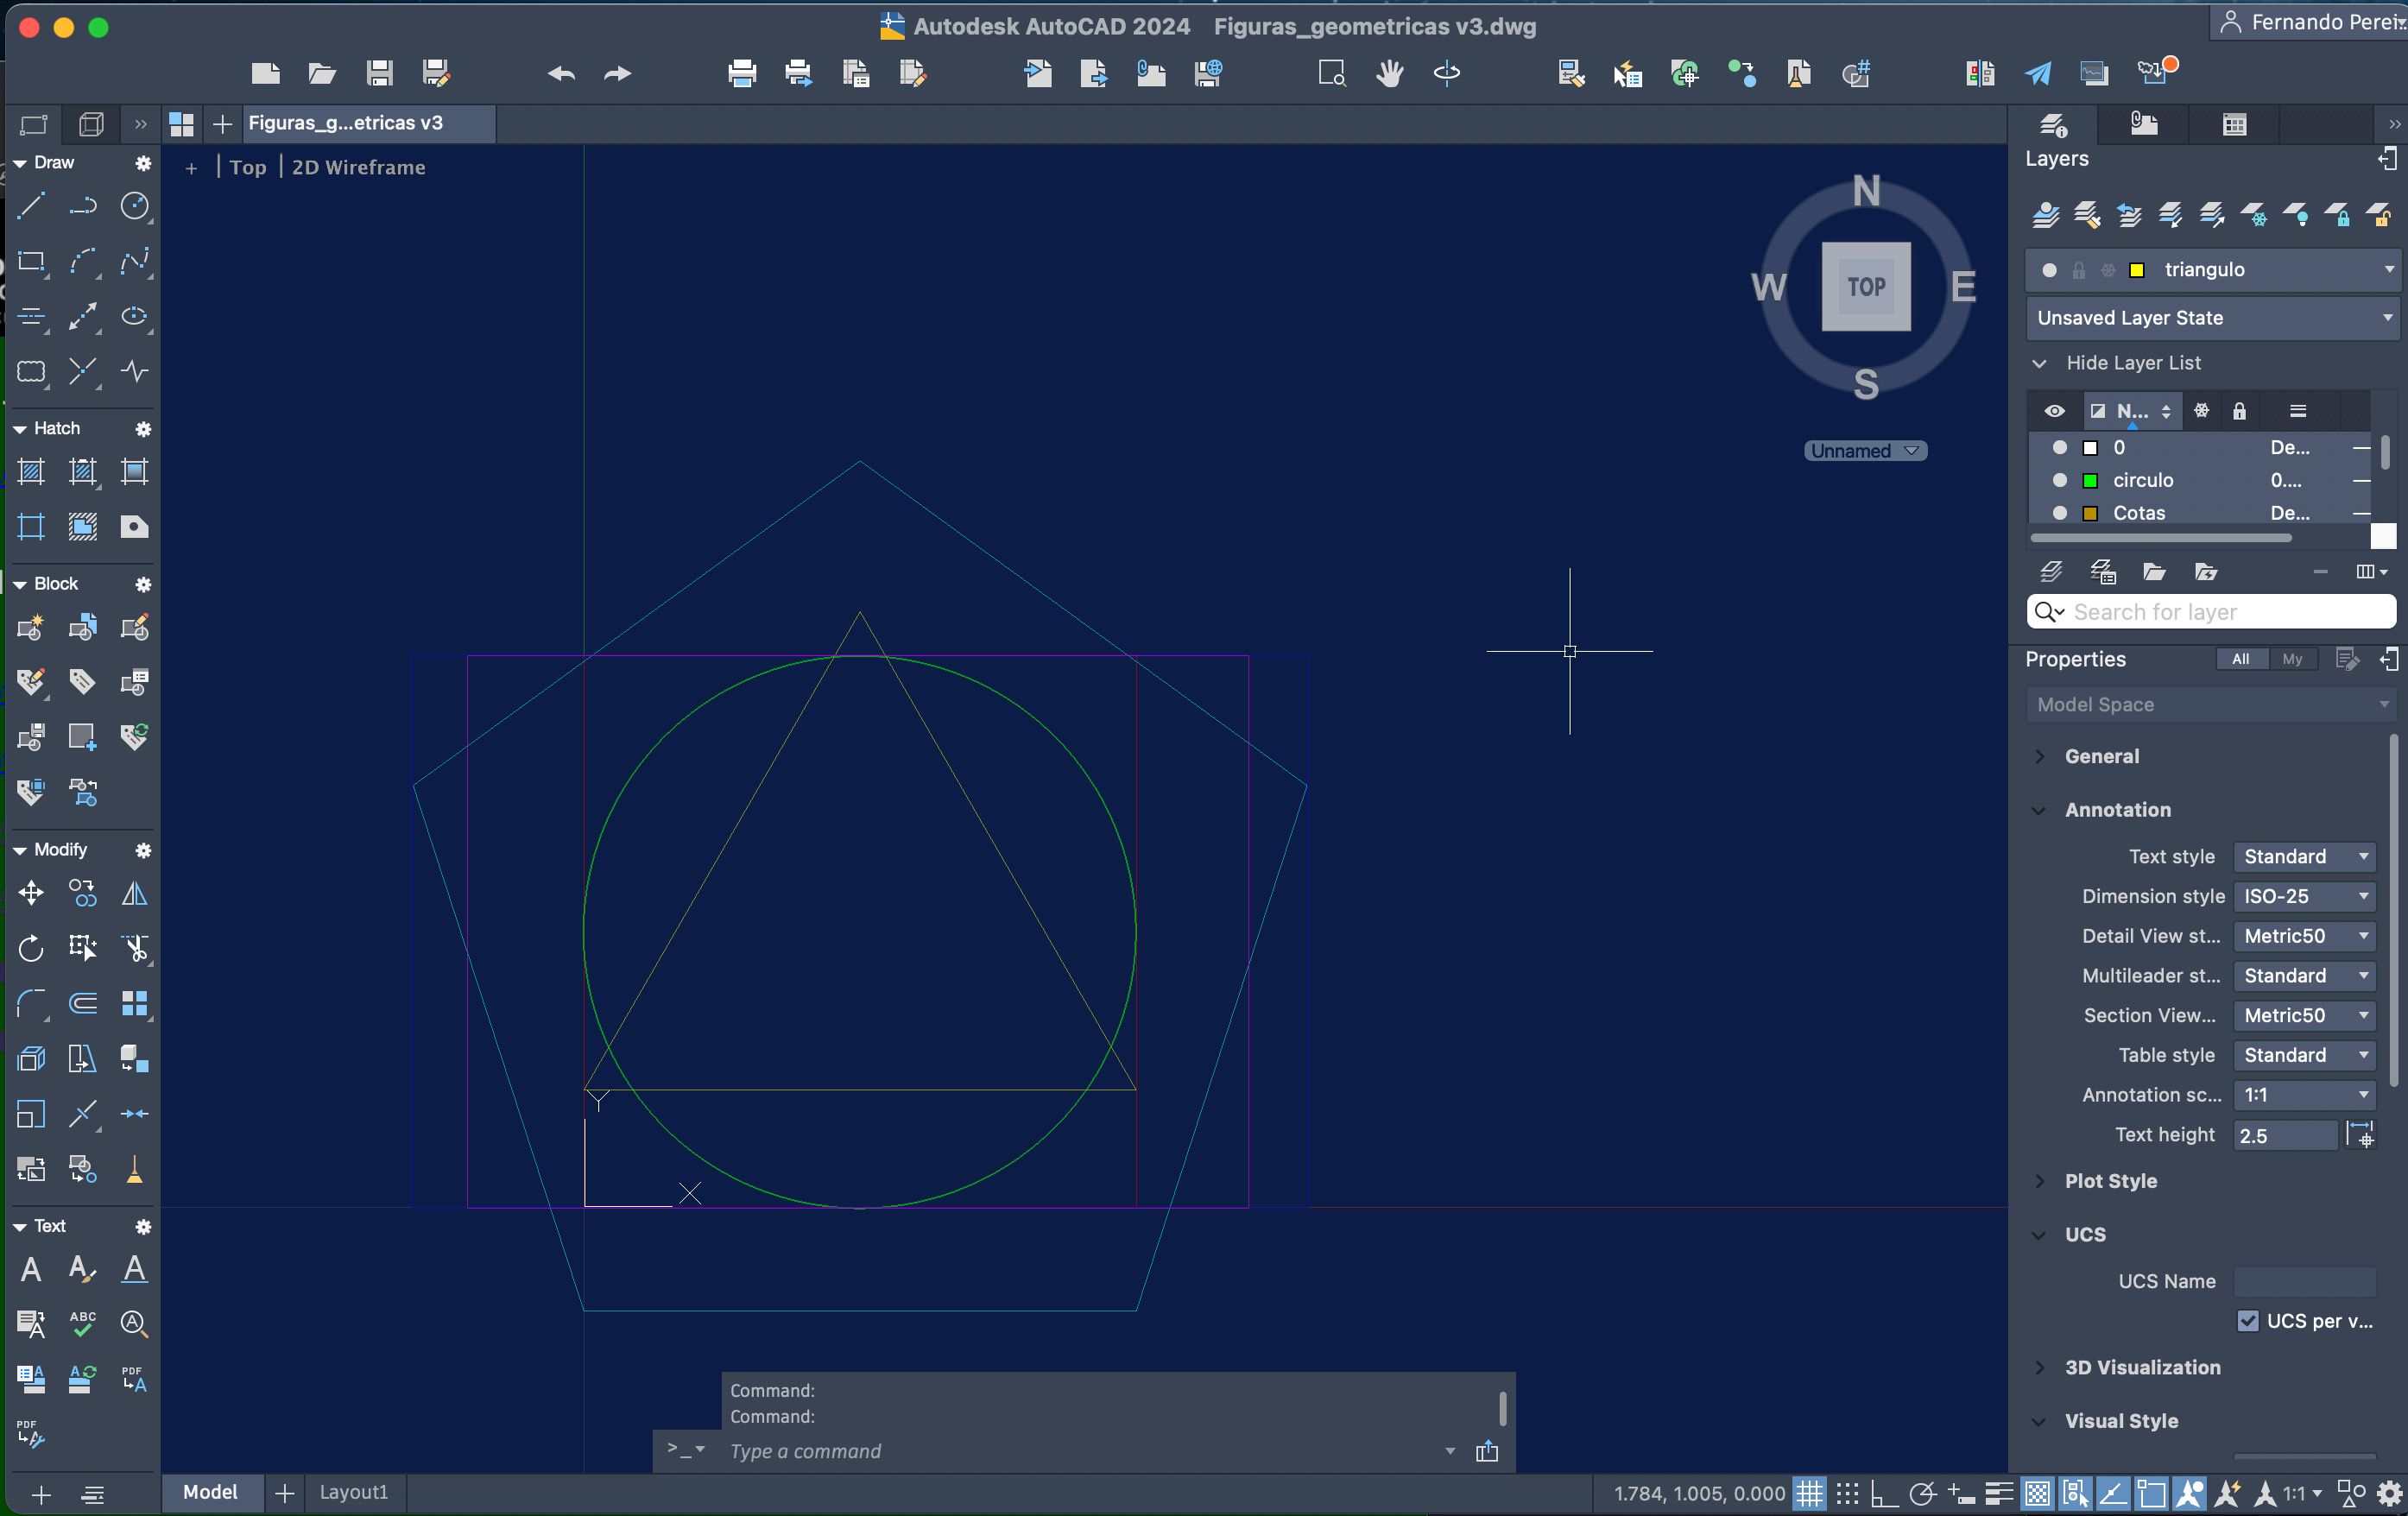This screenshot has width=2408, height=1516.
Task: Click the Cotas layer color swatch
Action: click(x=2090, y=513)
